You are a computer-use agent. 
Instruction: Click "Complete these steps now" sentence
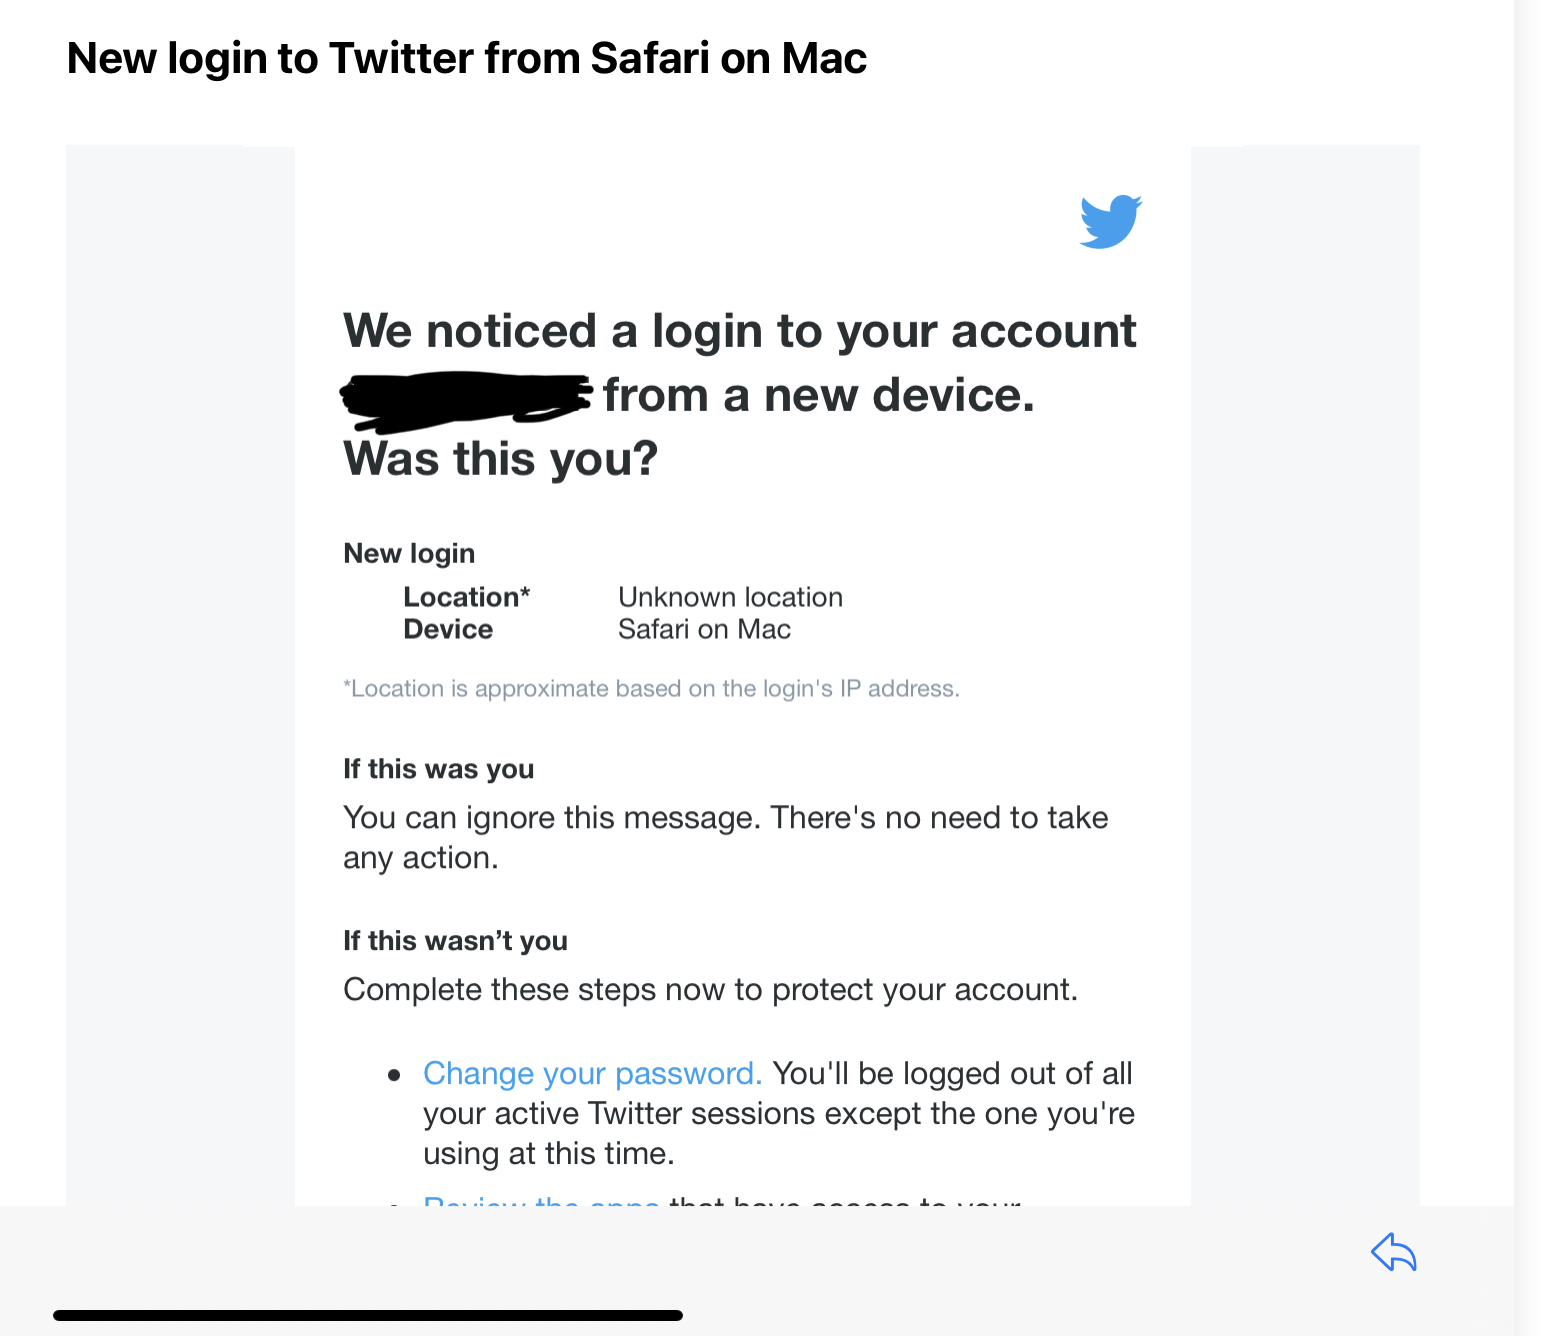tap(710, 989)
